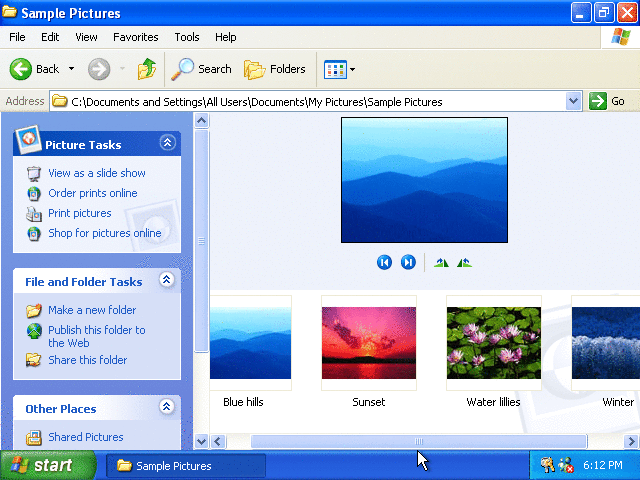Screen dimensions: 640x480
Task: Click the new folder icon
Action: pos(33,310)
